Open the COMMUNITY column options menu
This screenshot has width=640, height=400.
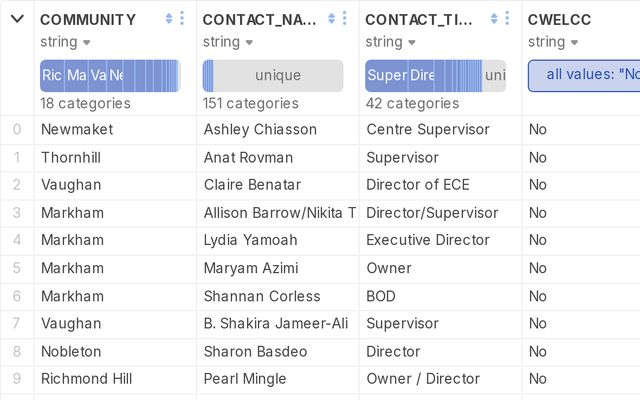tap(182, 19)
